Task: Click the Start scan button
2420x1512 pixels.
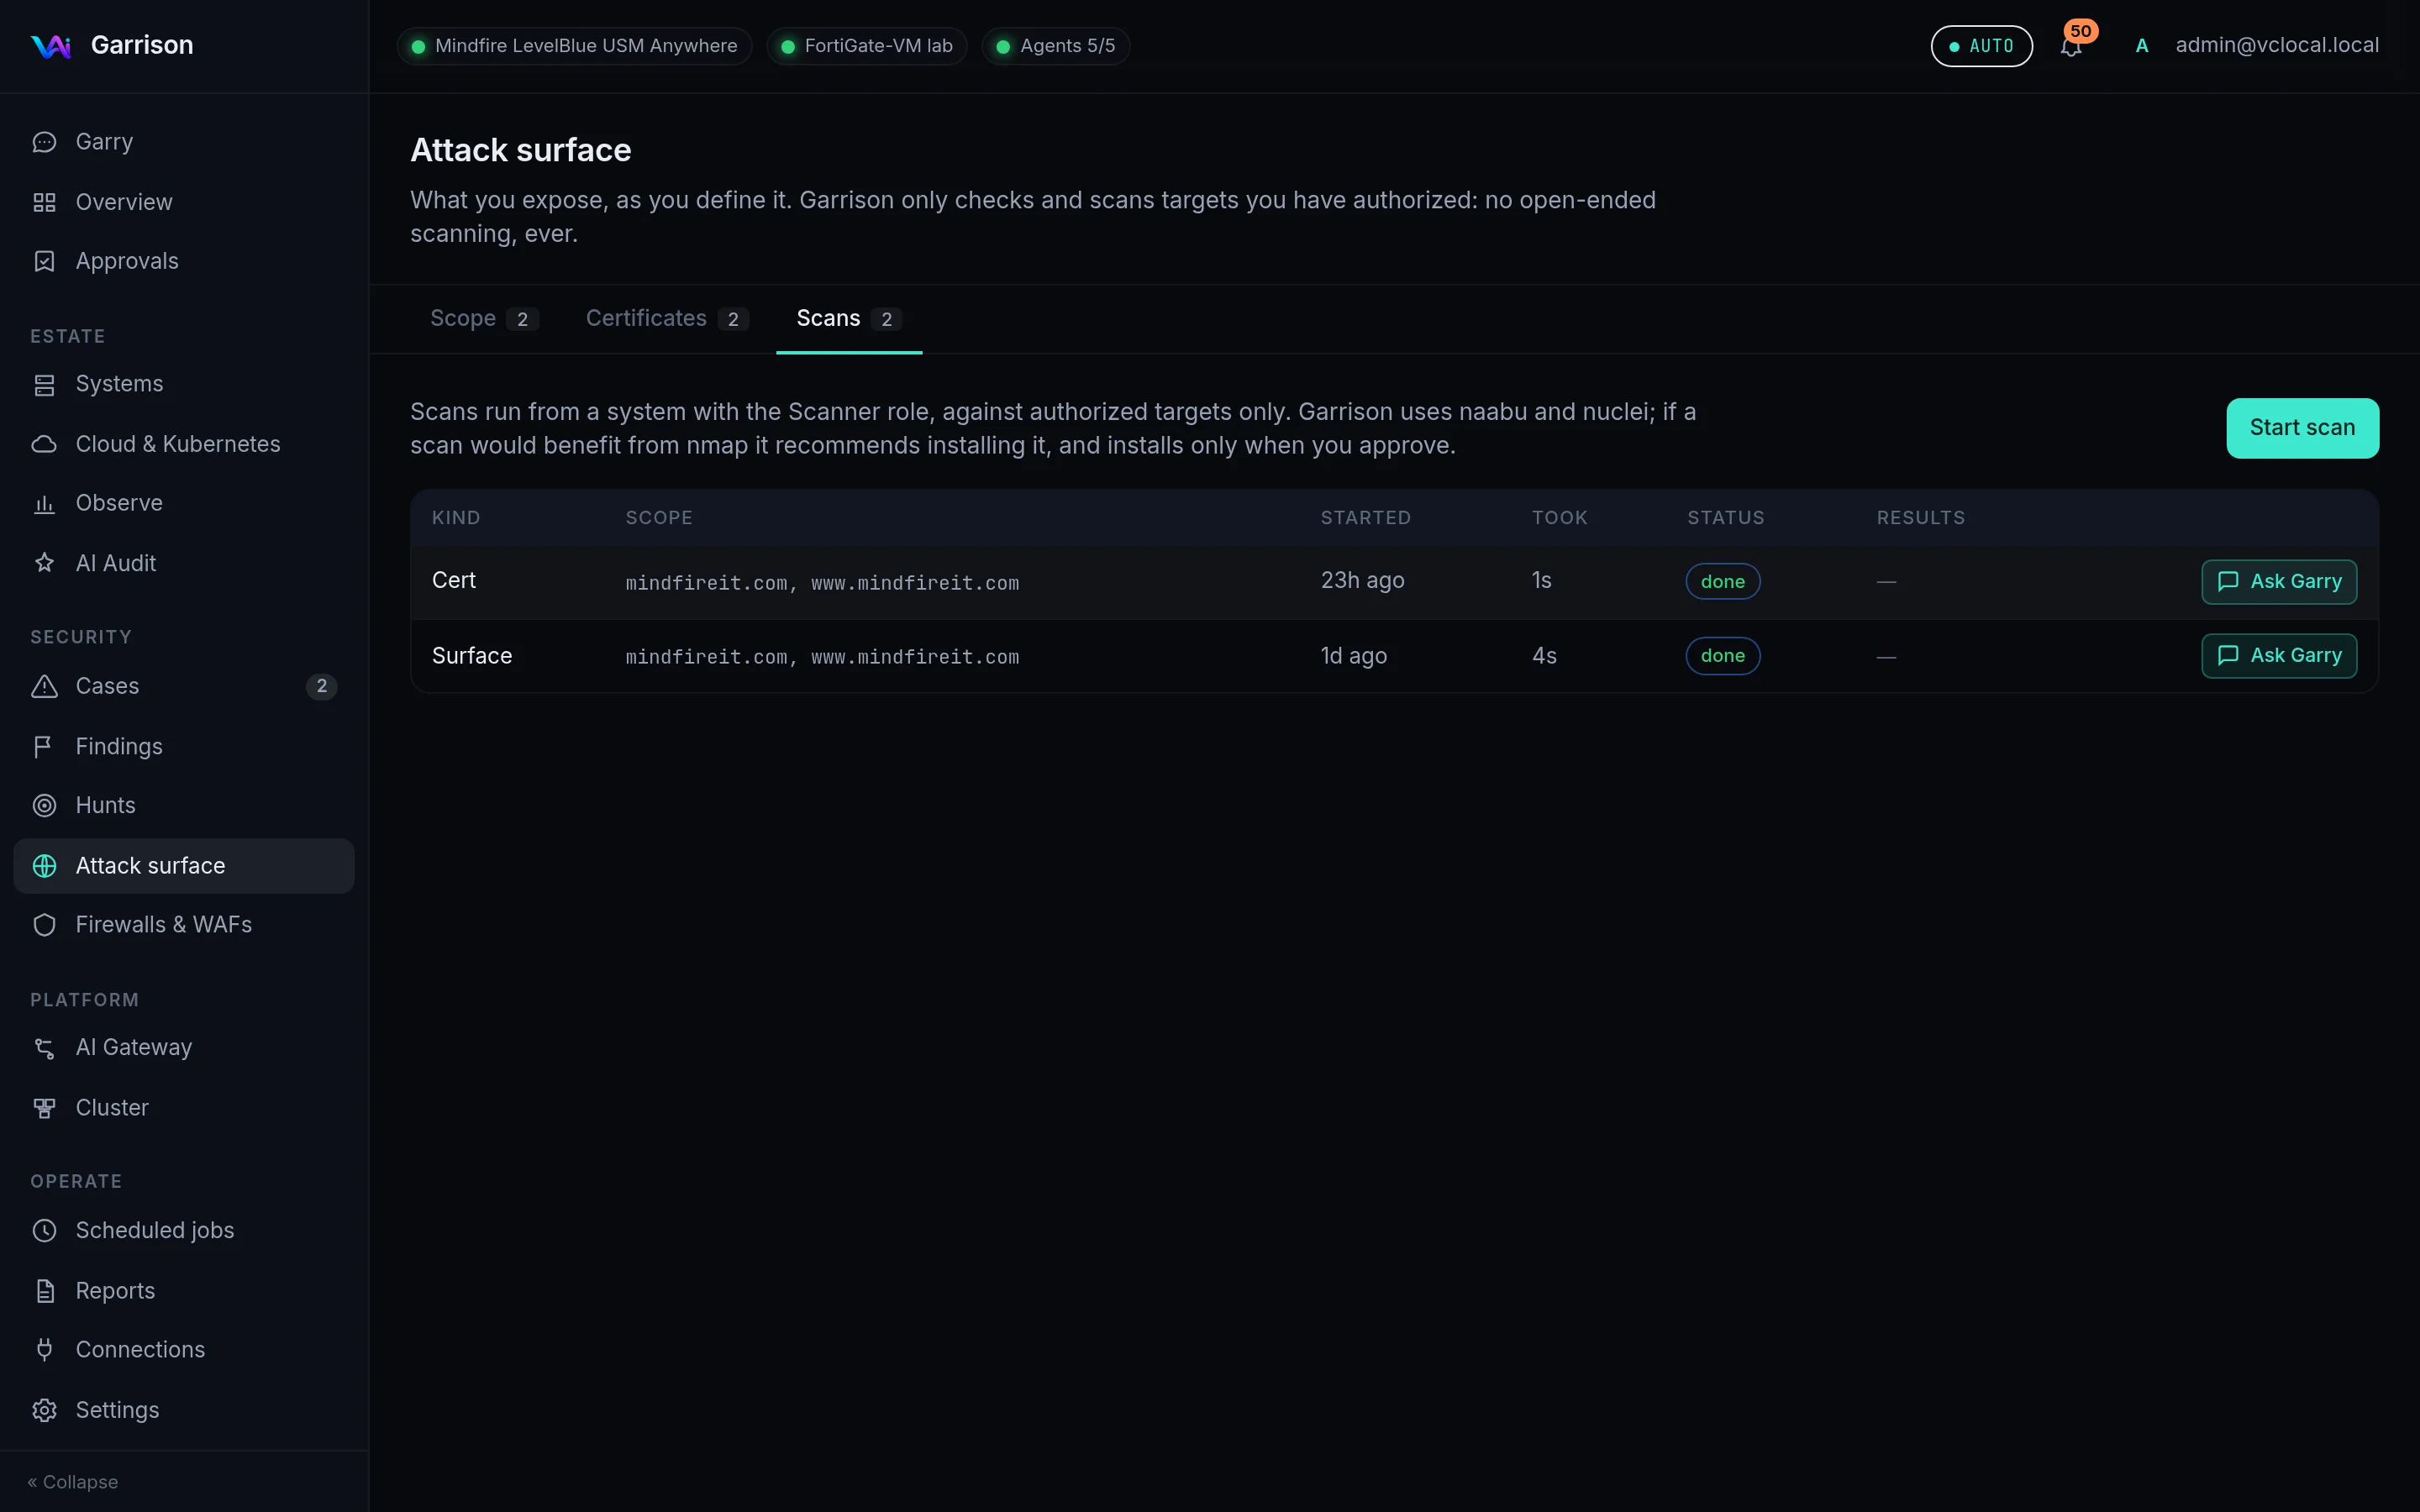Action: click(2302, 428)
